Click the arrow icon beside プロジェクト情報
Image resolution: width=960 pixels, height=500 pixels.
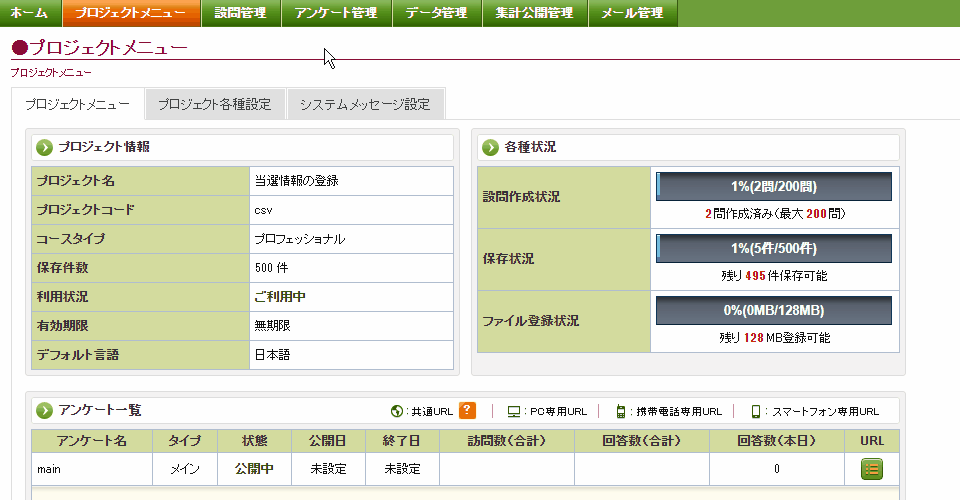[44, 147]
